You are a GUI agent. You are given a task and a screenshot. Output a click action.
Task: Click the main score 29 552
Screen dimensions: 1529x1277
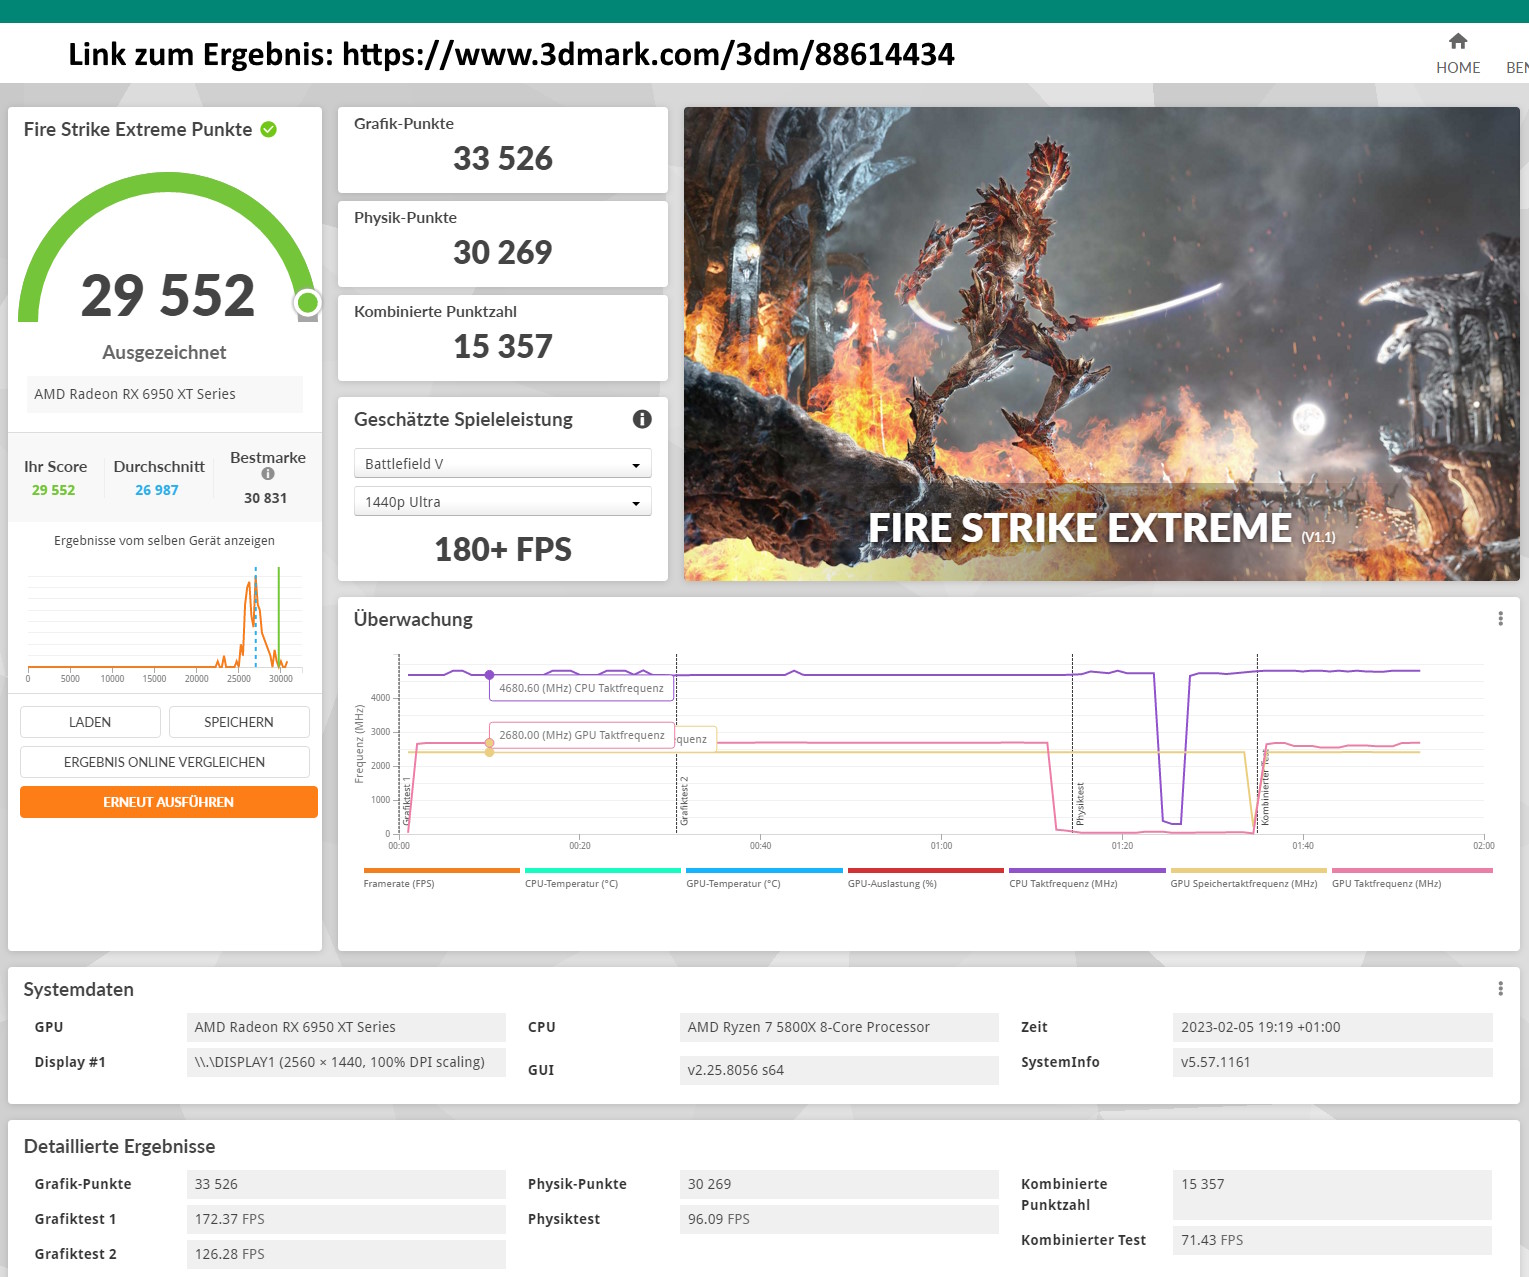coord(168,296)
